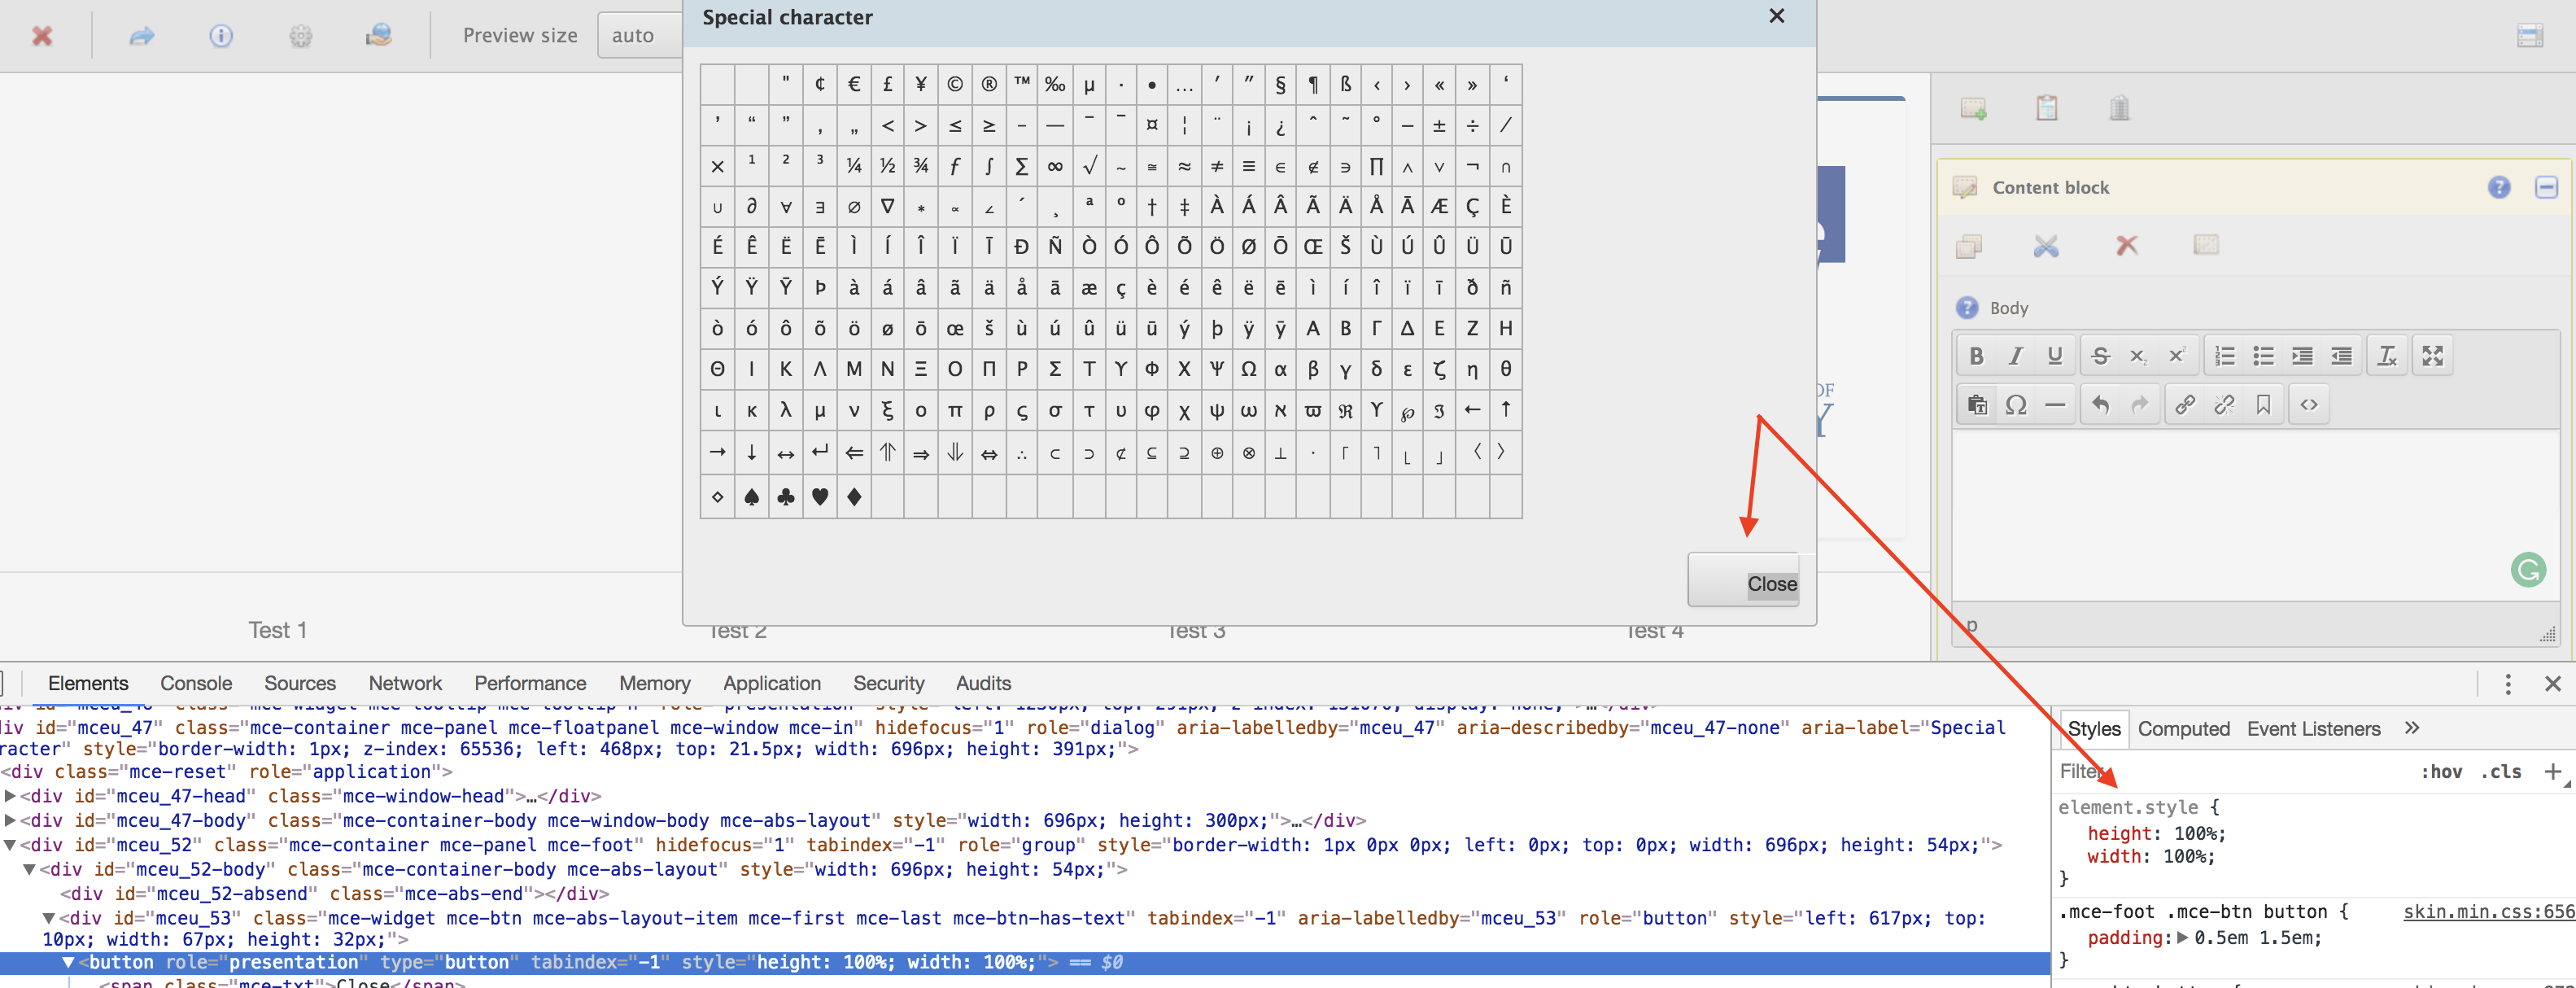Image resolution: width=2576 pixels, height=988 pixels.
Task: Toggle Bold formatting in the Body toolbar
Action: tap(1977, 356)
